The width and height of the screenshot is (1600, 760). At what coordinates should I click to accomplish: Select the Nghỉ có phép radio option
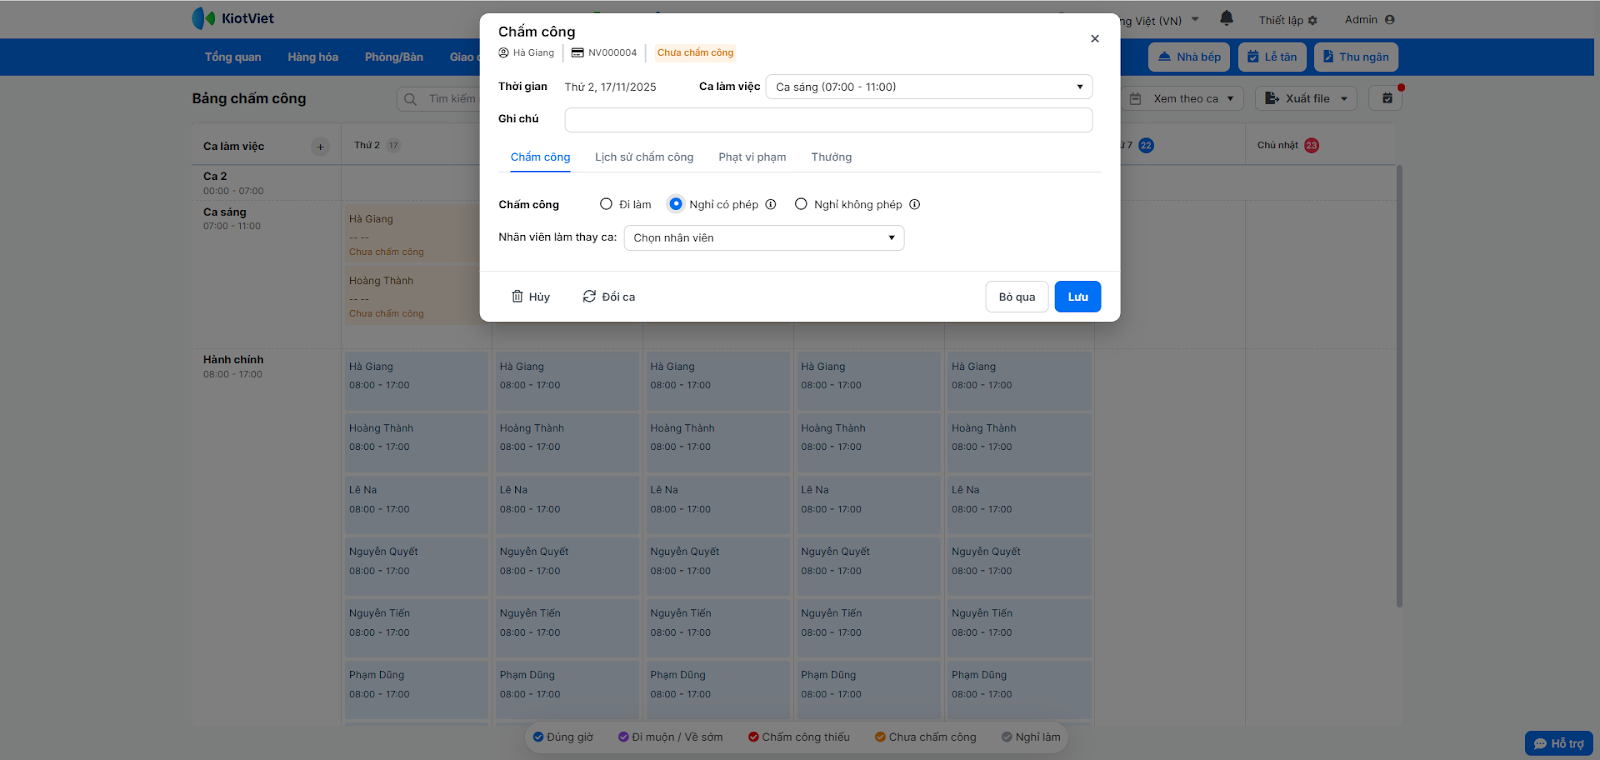pos(676,204)
